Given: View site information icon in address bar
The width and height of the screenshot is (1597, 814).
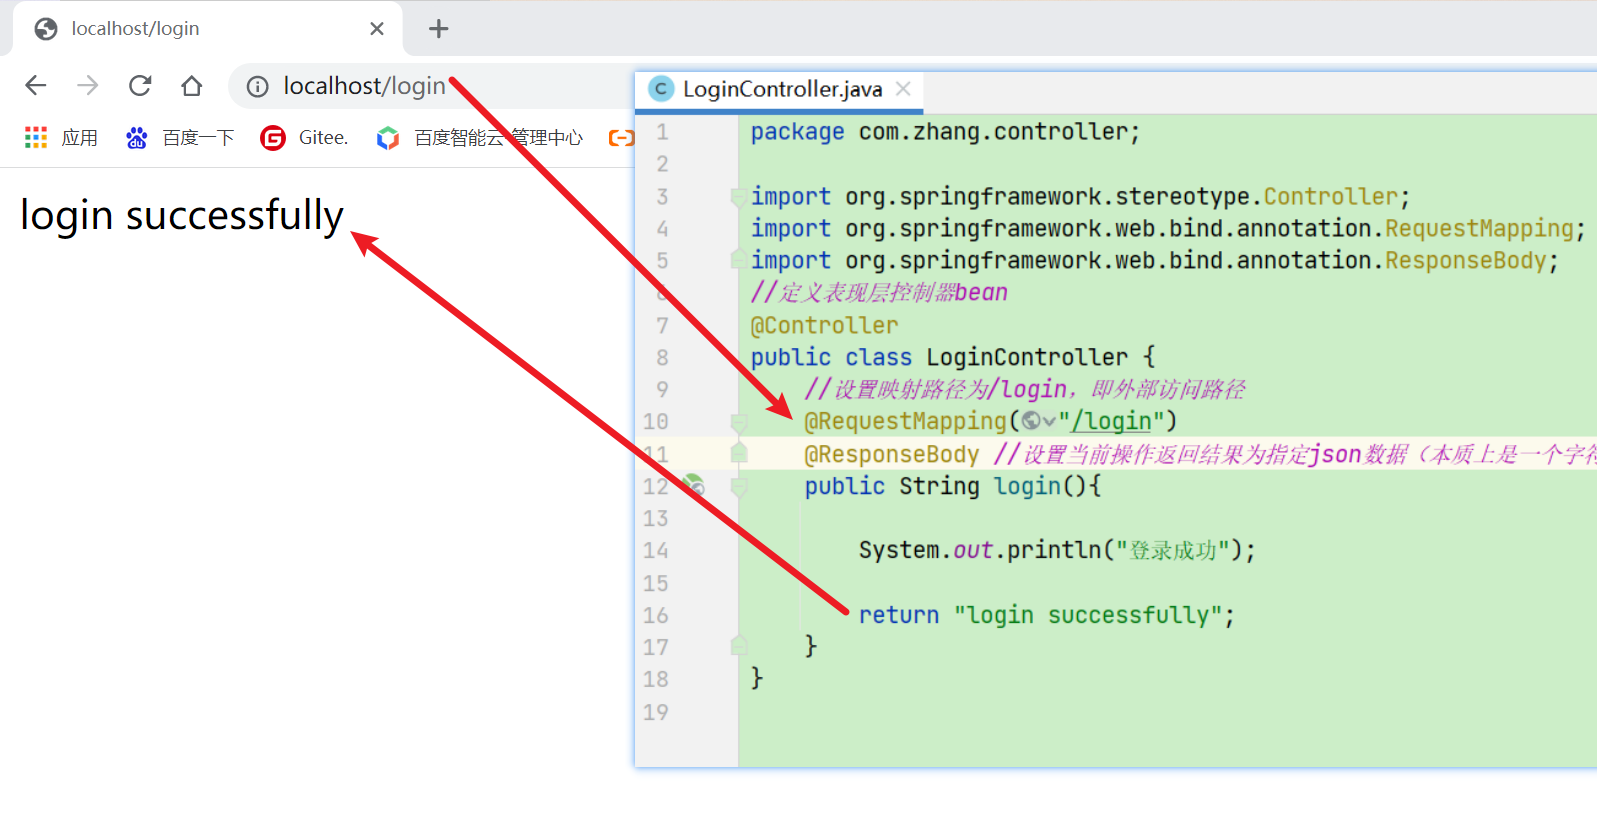Looking at the screenshot, I should coord(258,87).
